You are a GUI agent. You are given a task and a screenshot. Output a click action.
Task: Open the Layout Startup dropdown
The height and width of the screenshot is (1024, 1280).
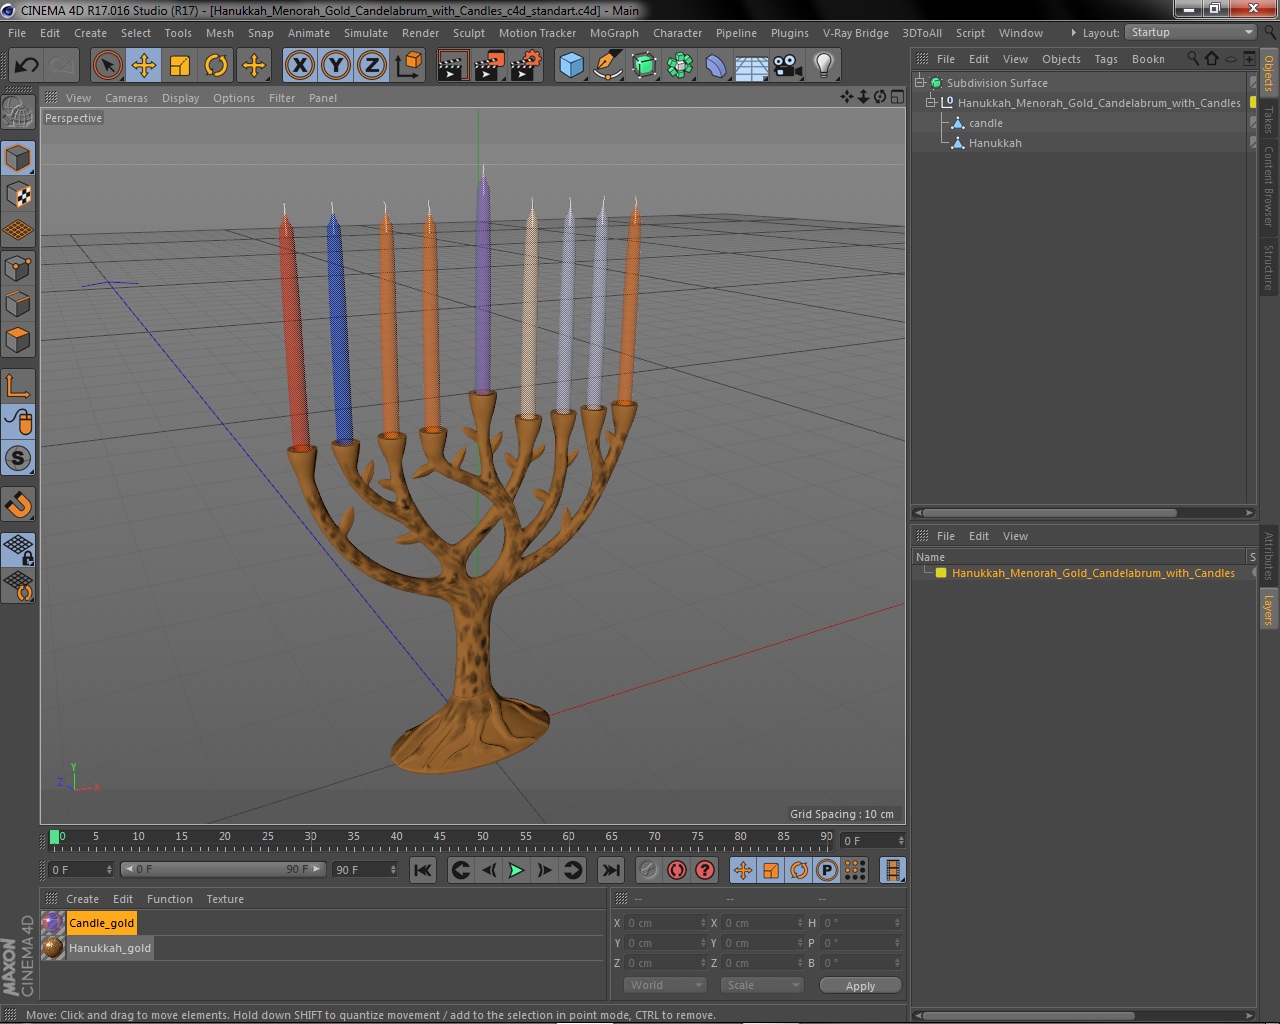[x=1191, y=33]
